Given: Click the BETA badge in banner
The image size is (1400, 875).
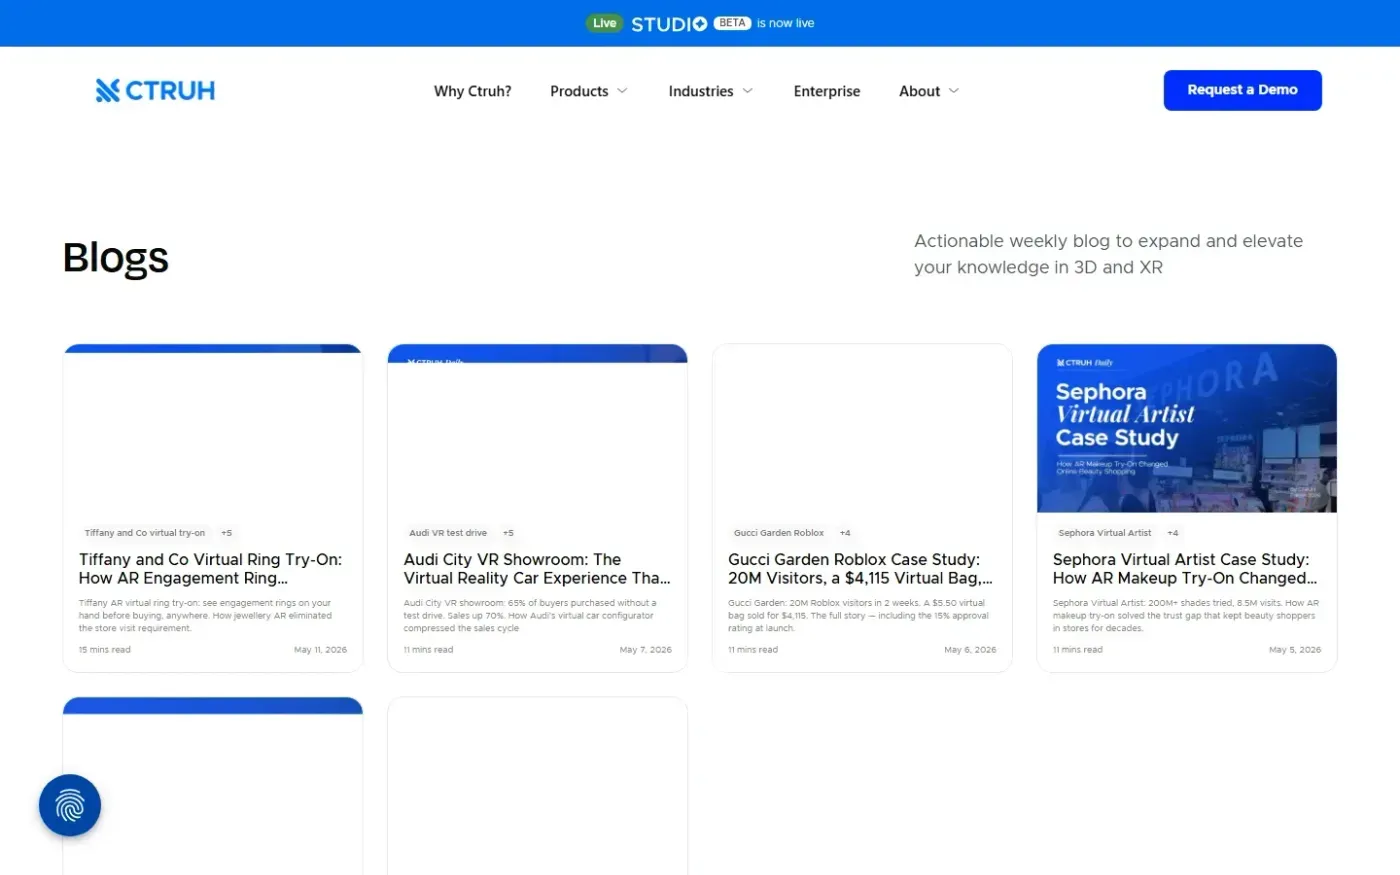Looking at the screenshot, I should click(732, 23).
